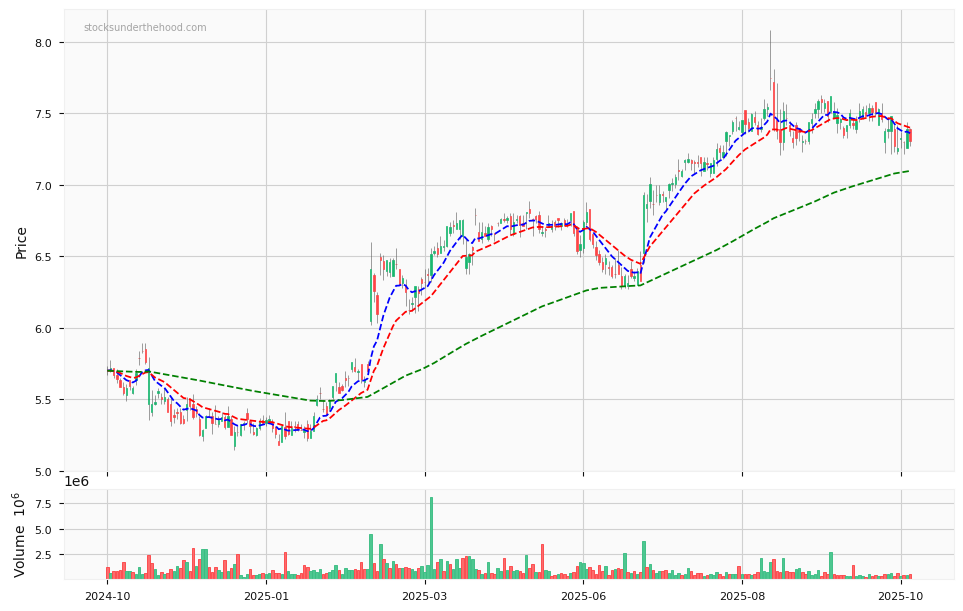
Task: Click the 2025-08 date axis label
Action: click(742, 596)
